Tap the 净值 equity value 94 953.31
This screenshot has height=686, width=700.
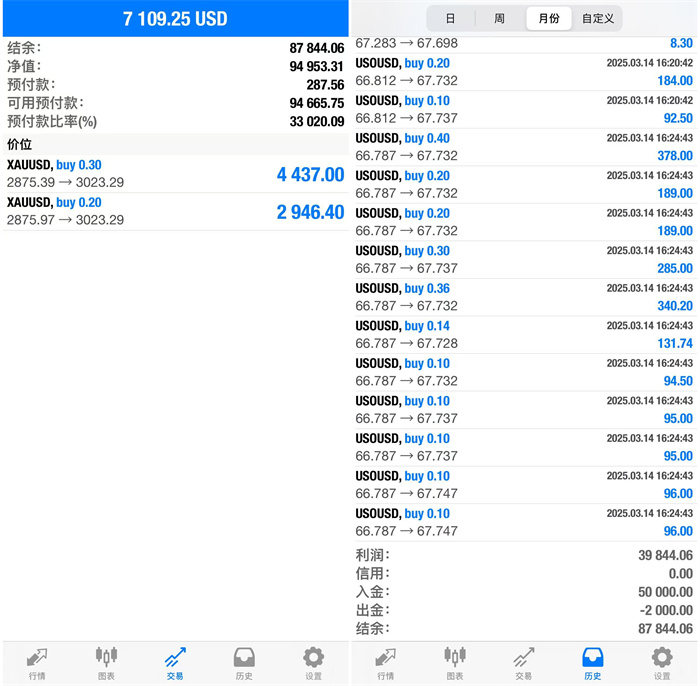tap(317, 67)
